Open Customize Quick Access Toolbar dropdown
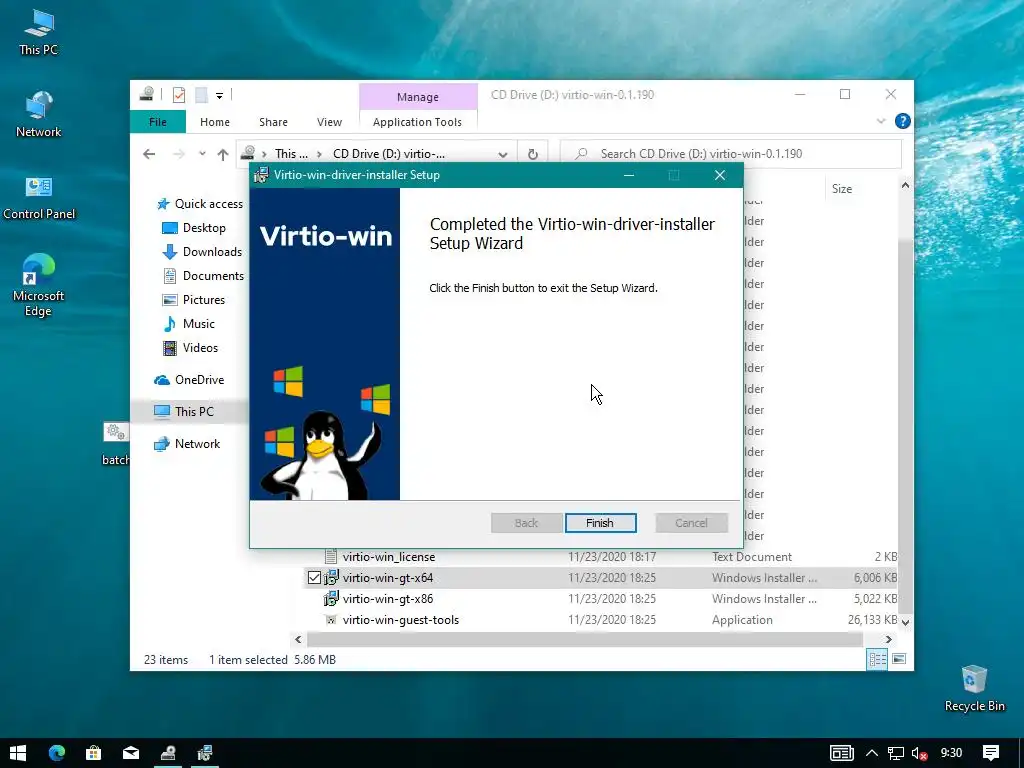Screen dimensions: 1024x768 pos(219,95)
